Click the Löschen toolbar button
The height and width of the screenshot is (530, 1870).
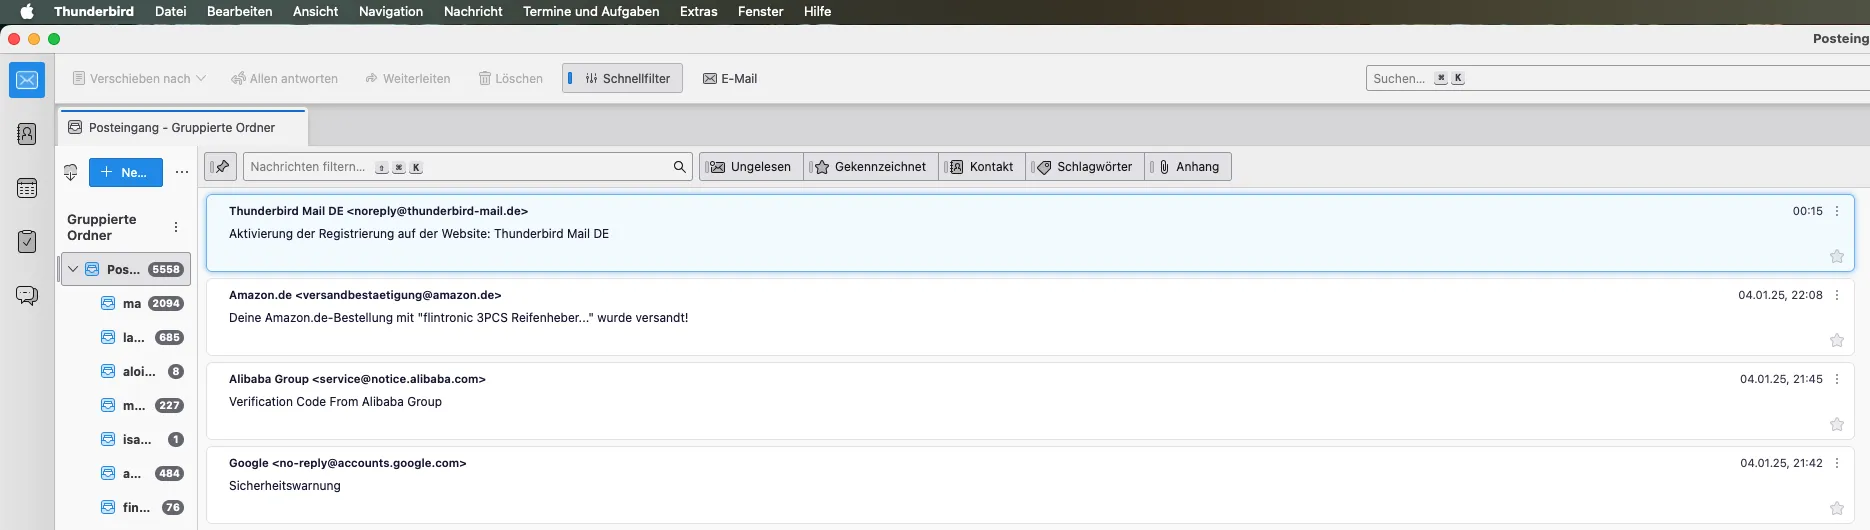[511, 78]
